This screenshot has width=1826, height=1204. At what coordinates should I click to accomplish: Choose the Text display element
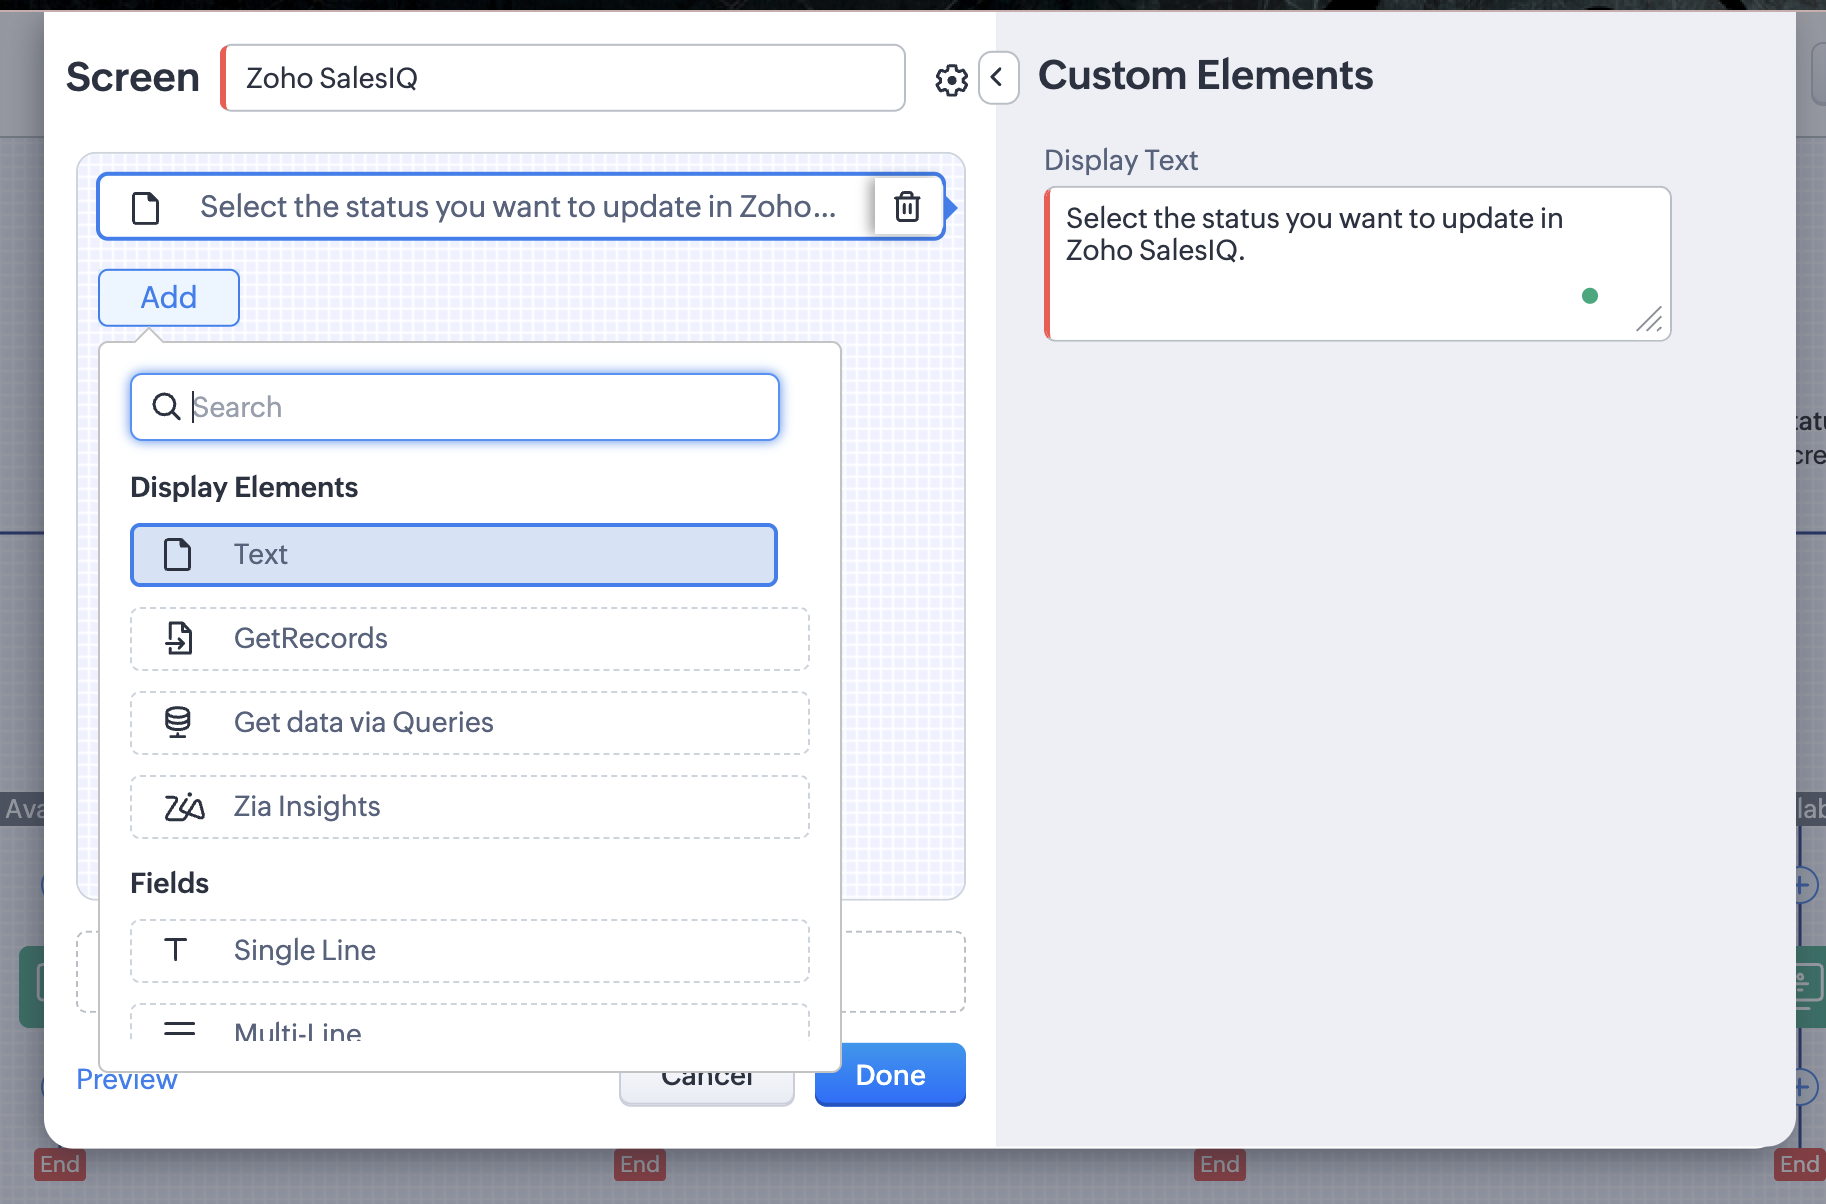click(453, 555)
